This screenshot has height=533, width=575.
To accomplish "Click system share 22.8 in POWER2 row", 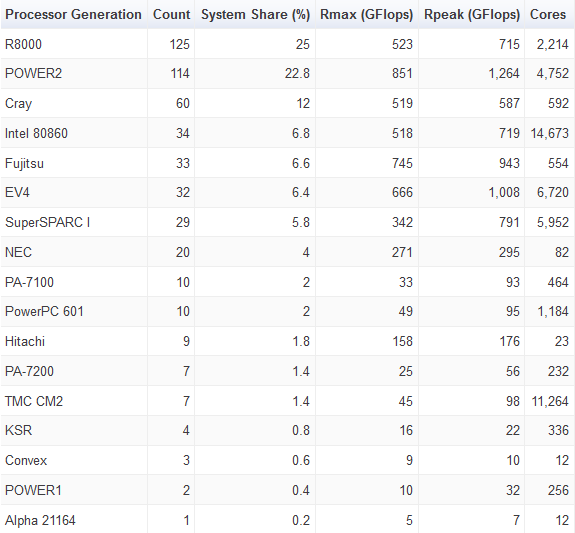I will tap(297, 73).
